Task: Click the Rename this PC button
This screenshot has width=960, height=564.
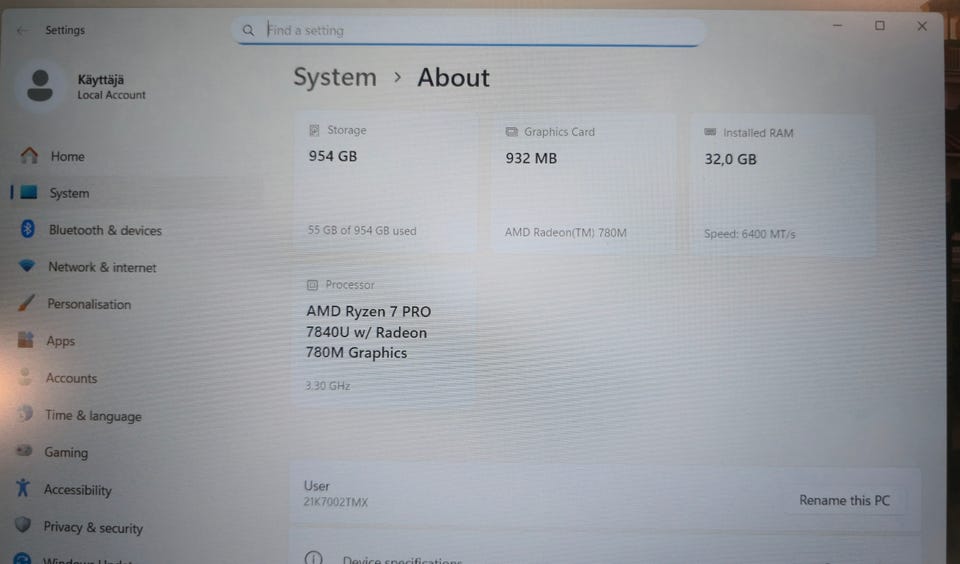Action: 844,500
